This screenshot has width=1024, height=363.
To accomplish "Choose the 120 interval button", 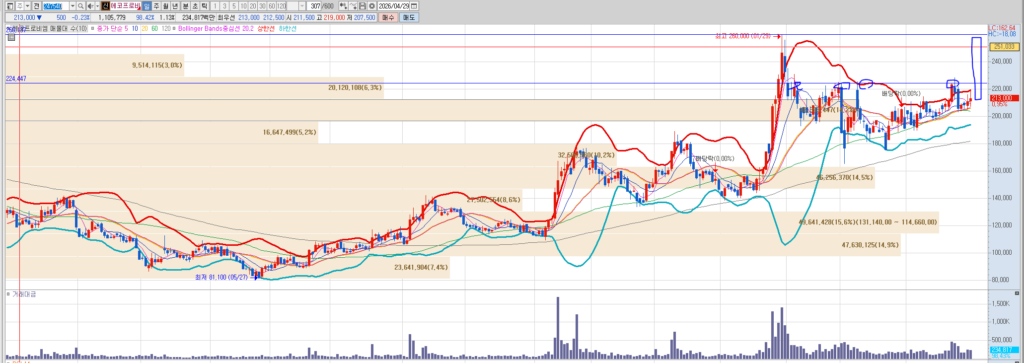I will tap(281, 6).
